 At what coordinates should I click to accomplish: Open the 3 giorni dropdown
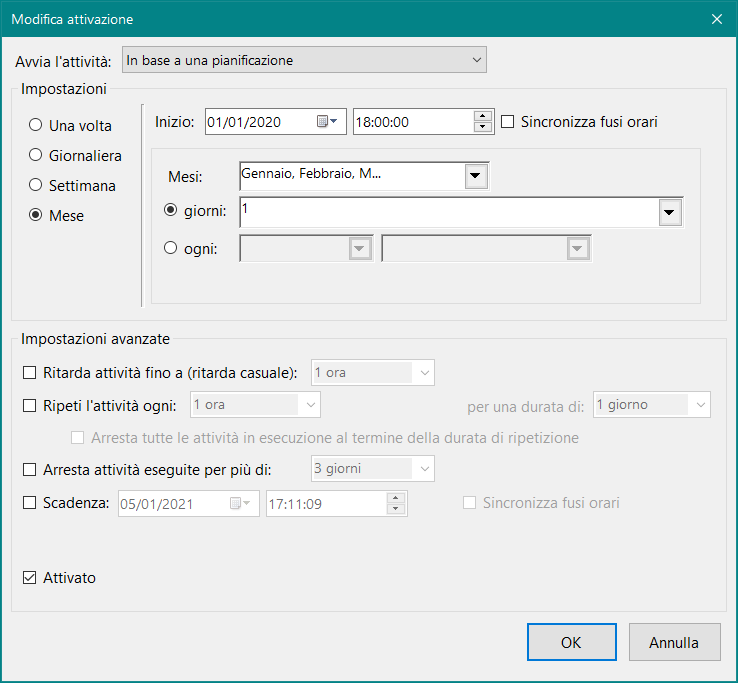(x=425, y=469)
